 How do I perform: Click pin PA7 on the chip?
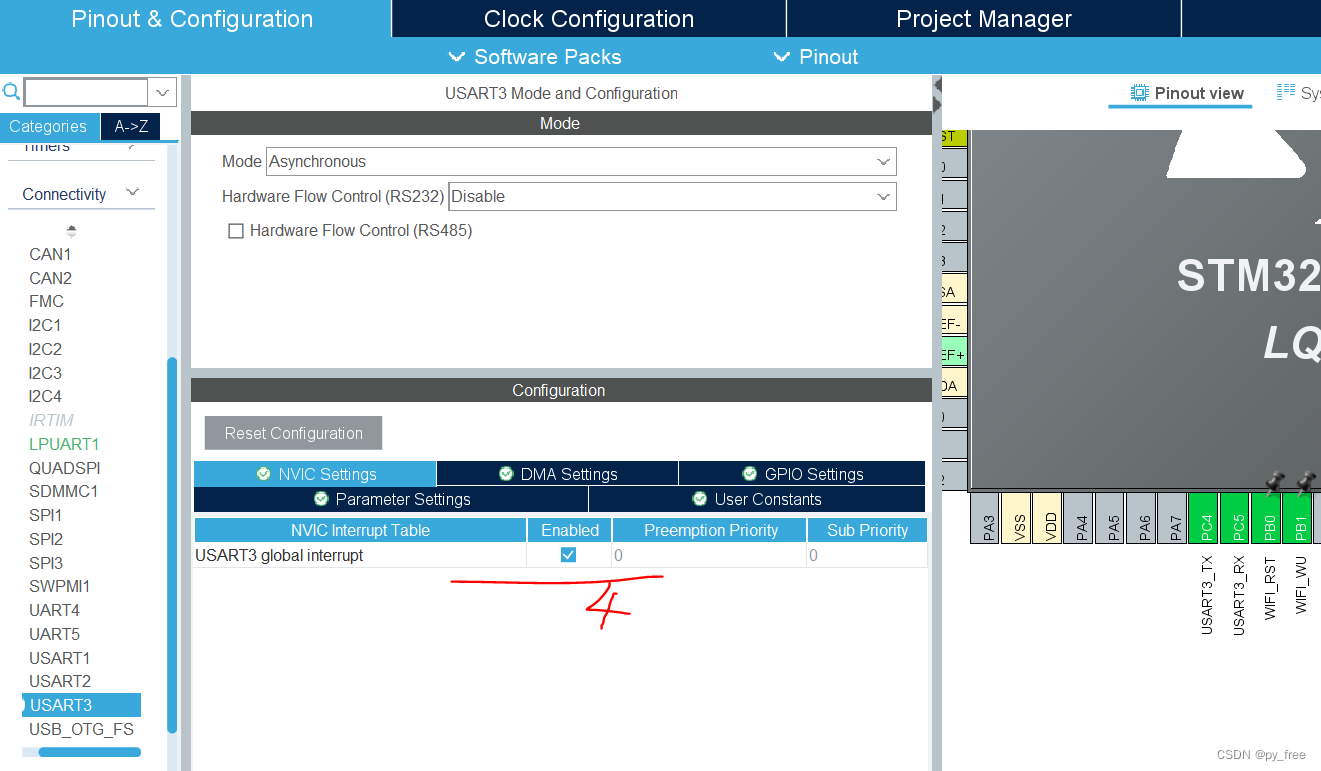1173,519
